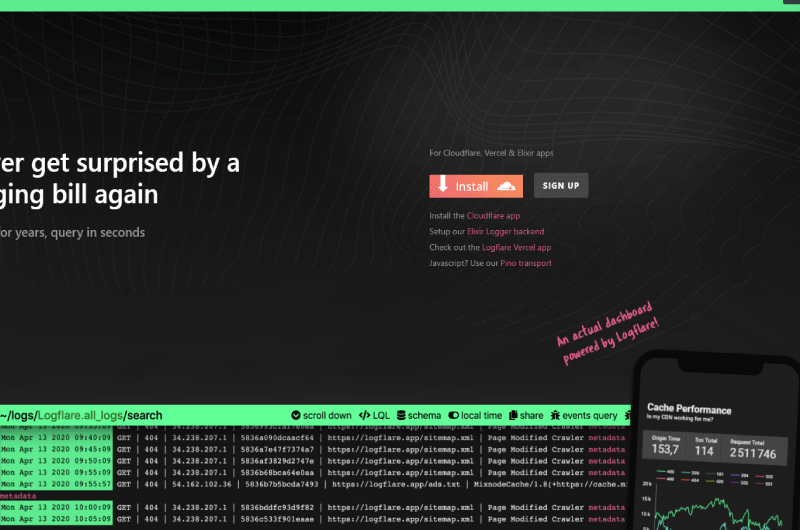The width and height of the screenshot is (800, 530).
Task: Click the Logflare.all_logs source link
Action: pos(80,415)
